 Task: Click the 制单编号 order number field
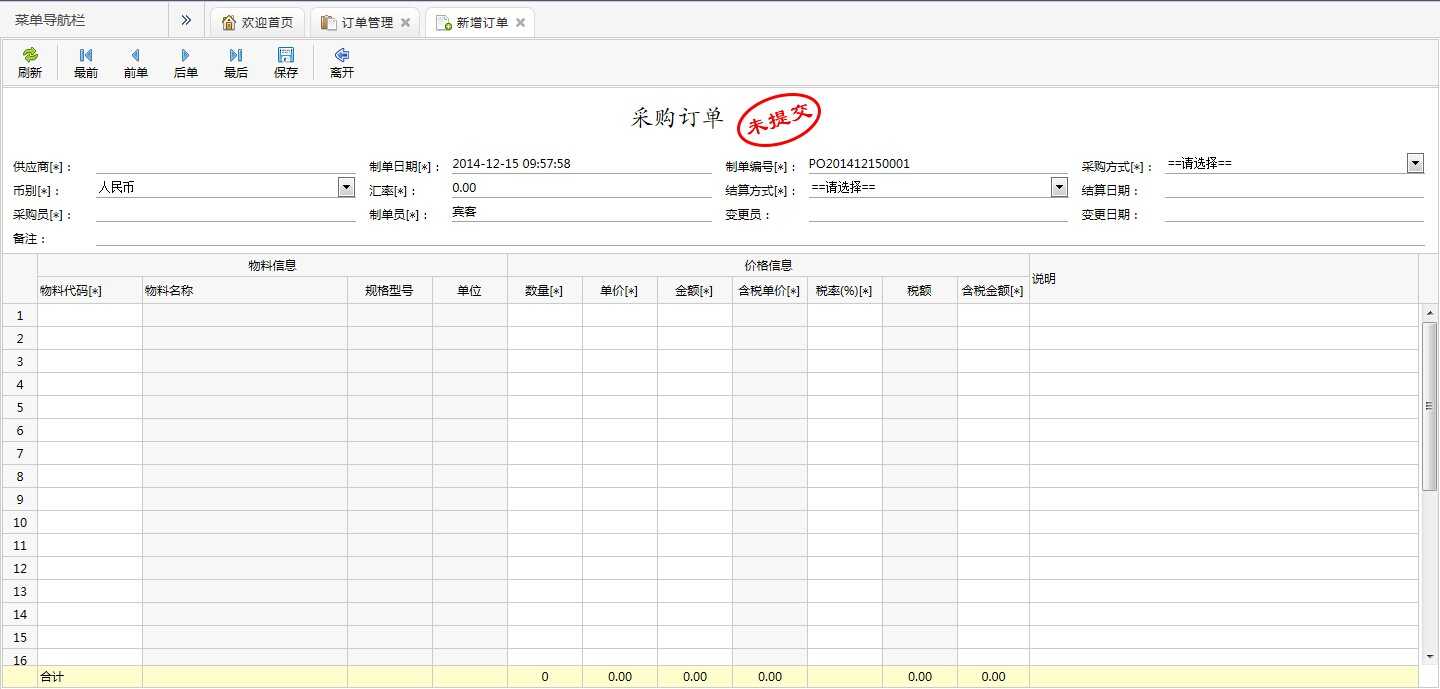pos(938,164)
